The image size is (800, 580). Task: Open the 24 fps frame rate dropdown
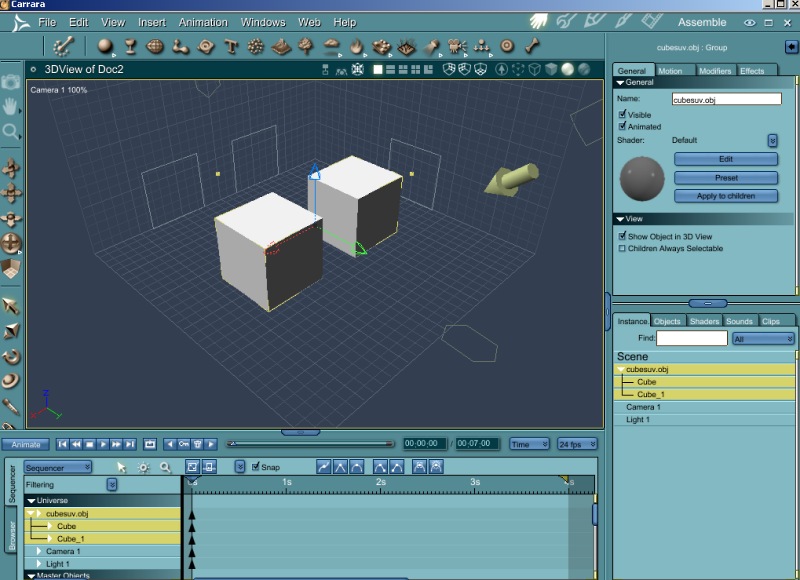(578, 444)
